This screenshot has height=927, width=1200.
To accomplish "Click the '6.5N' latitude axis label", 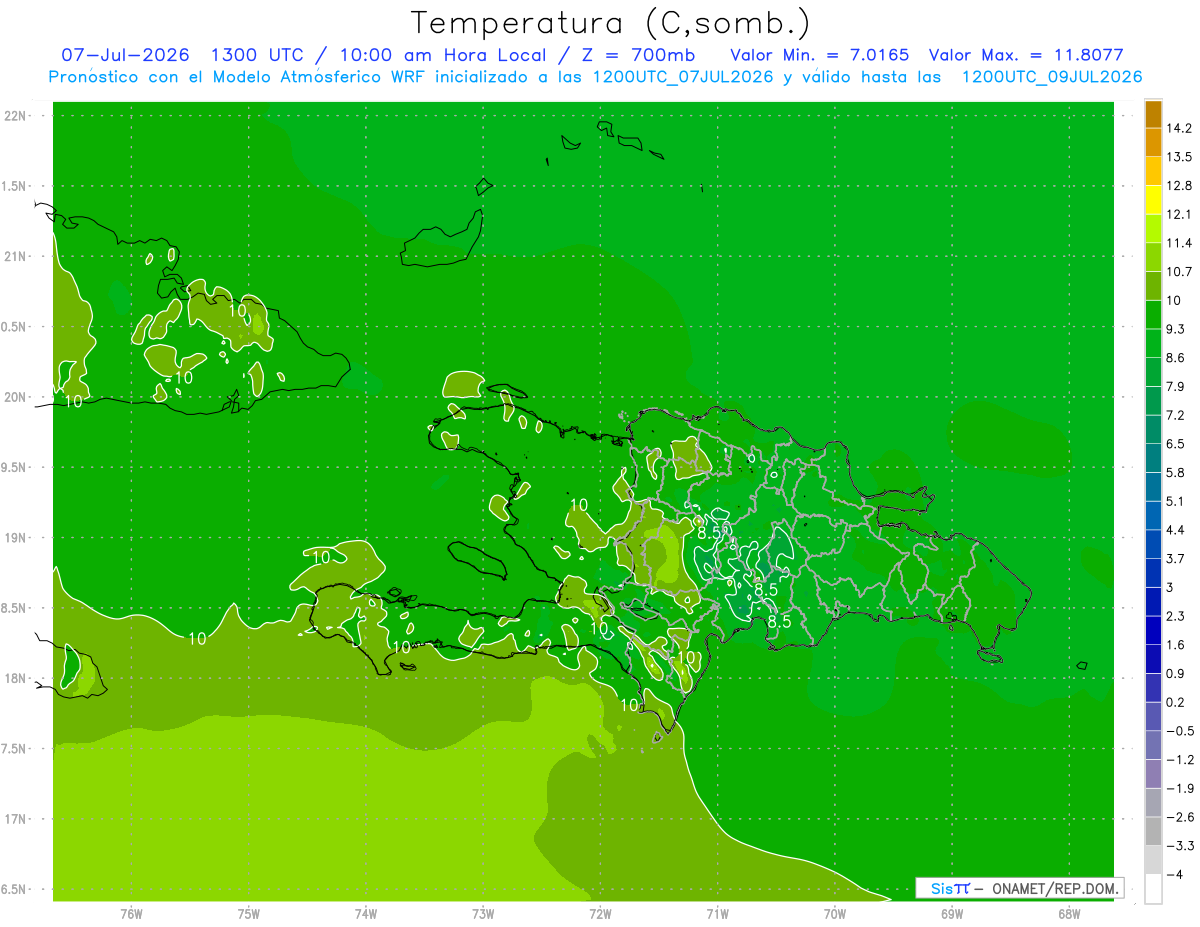I will click(x=15, y=890).
